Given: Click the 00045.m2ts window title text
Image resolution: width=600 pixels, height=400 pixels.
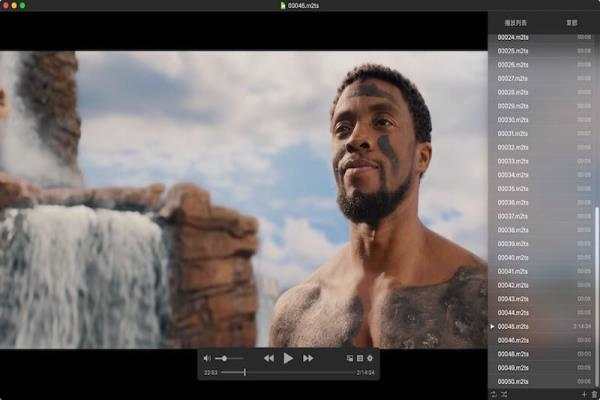Looking at the screenshot, I should pyautogui.click(x=303, y=5).
